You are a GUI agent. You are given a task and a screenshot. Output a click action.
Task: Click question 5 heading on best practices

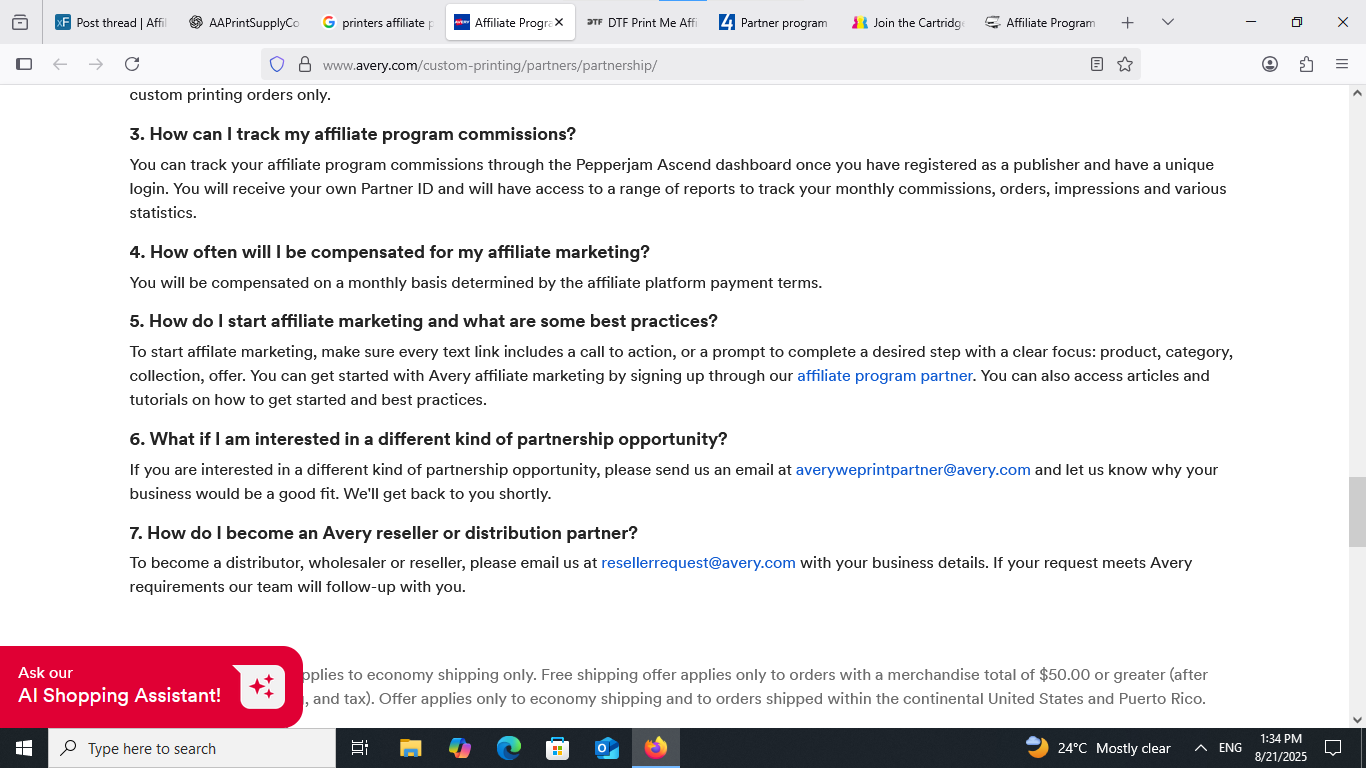click(424, 321)
